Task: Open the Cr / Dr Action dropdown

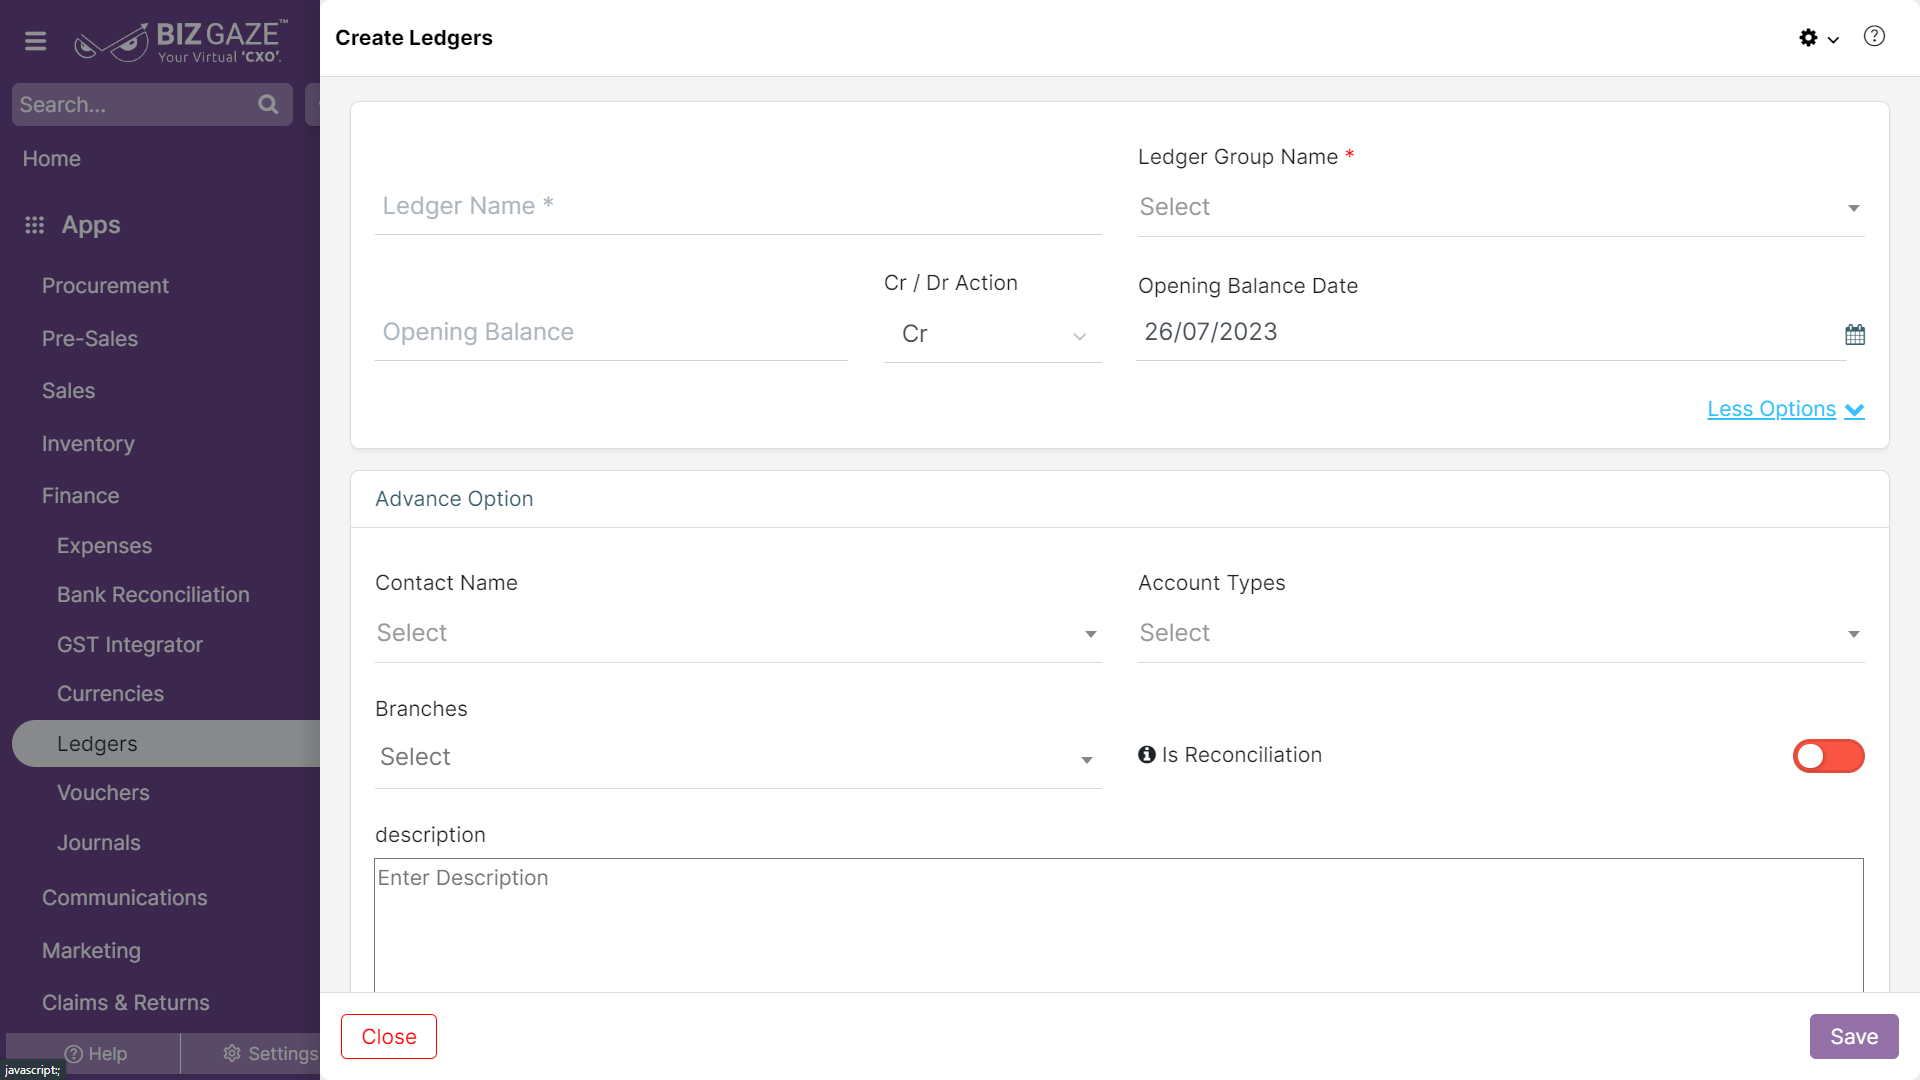Action: 993,334
